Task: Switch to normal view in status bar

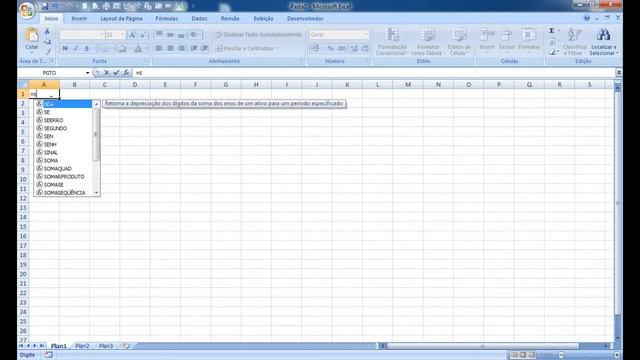Action: pos(514,355)
